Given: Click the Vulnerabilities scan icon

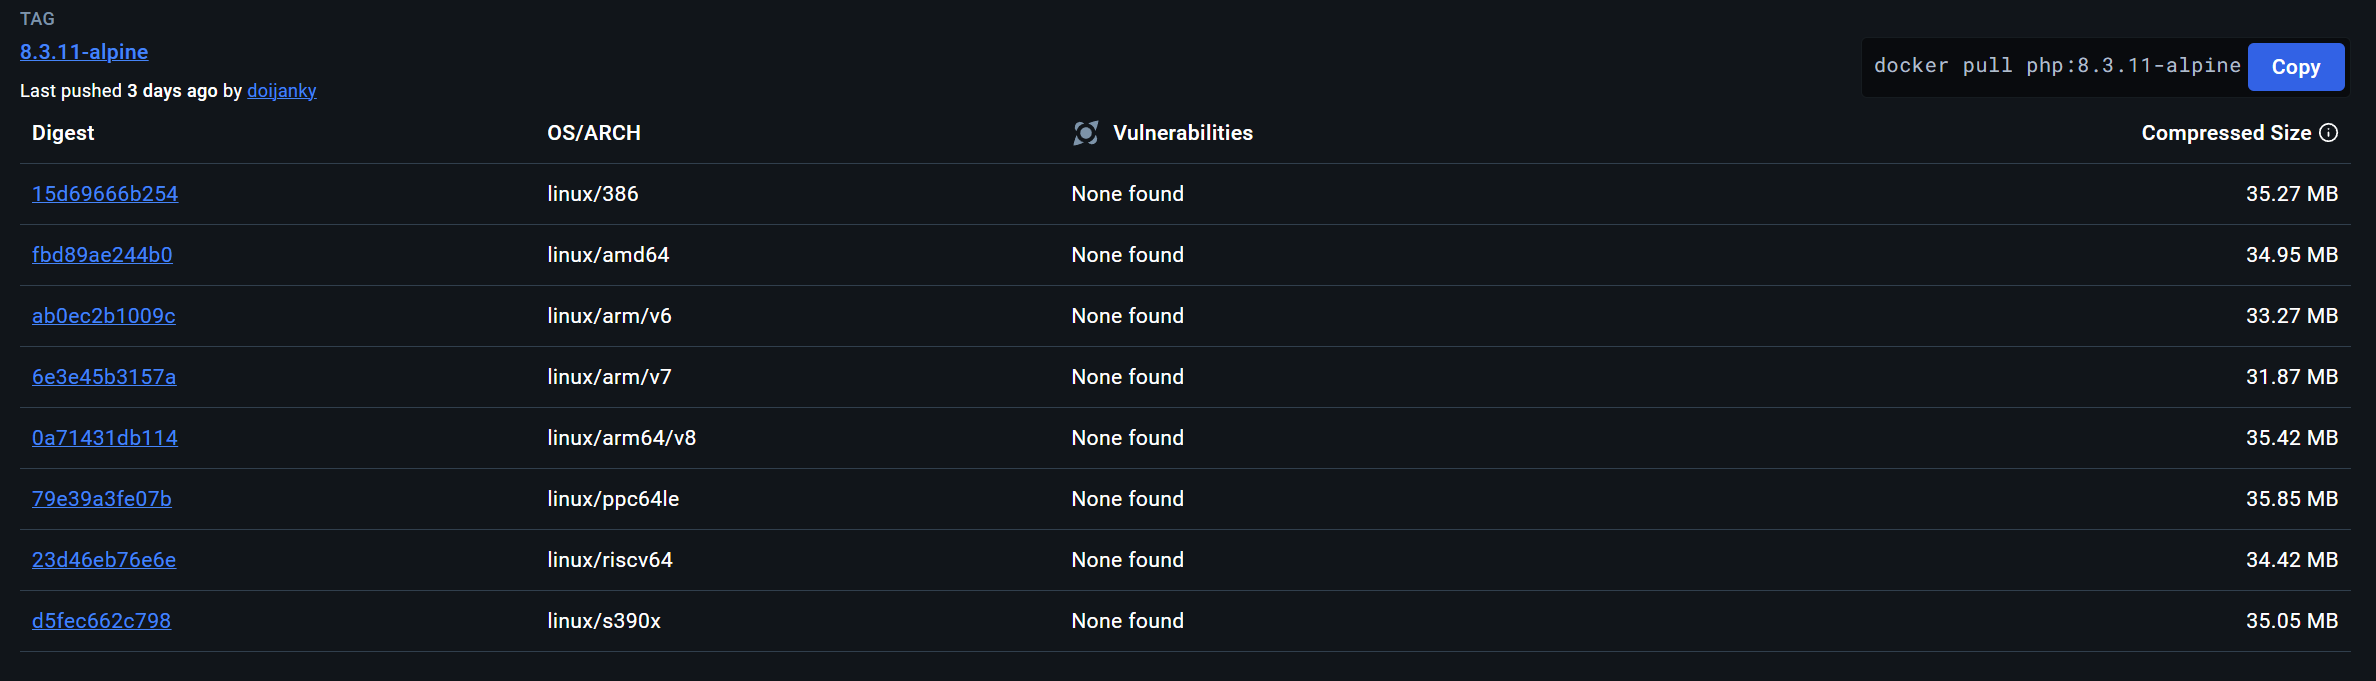Looking at the screenshot, I should coord(1085,133).
